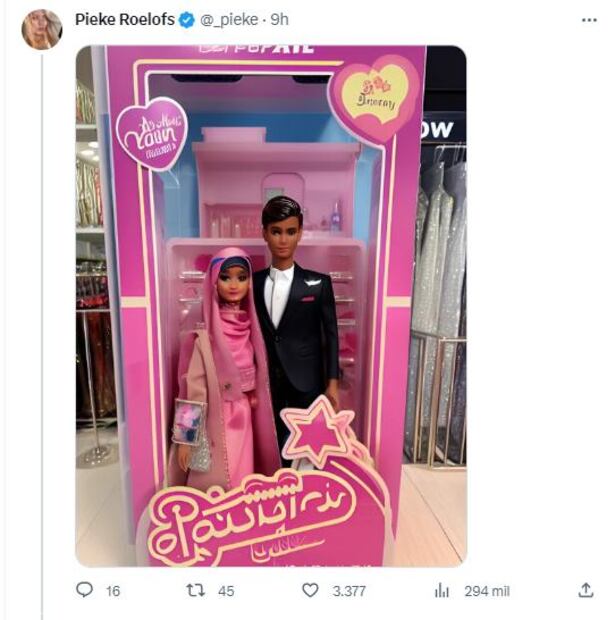Click the 294 mil views count
The height and width of the screenshot is (620, 615).
coord(487,591)
